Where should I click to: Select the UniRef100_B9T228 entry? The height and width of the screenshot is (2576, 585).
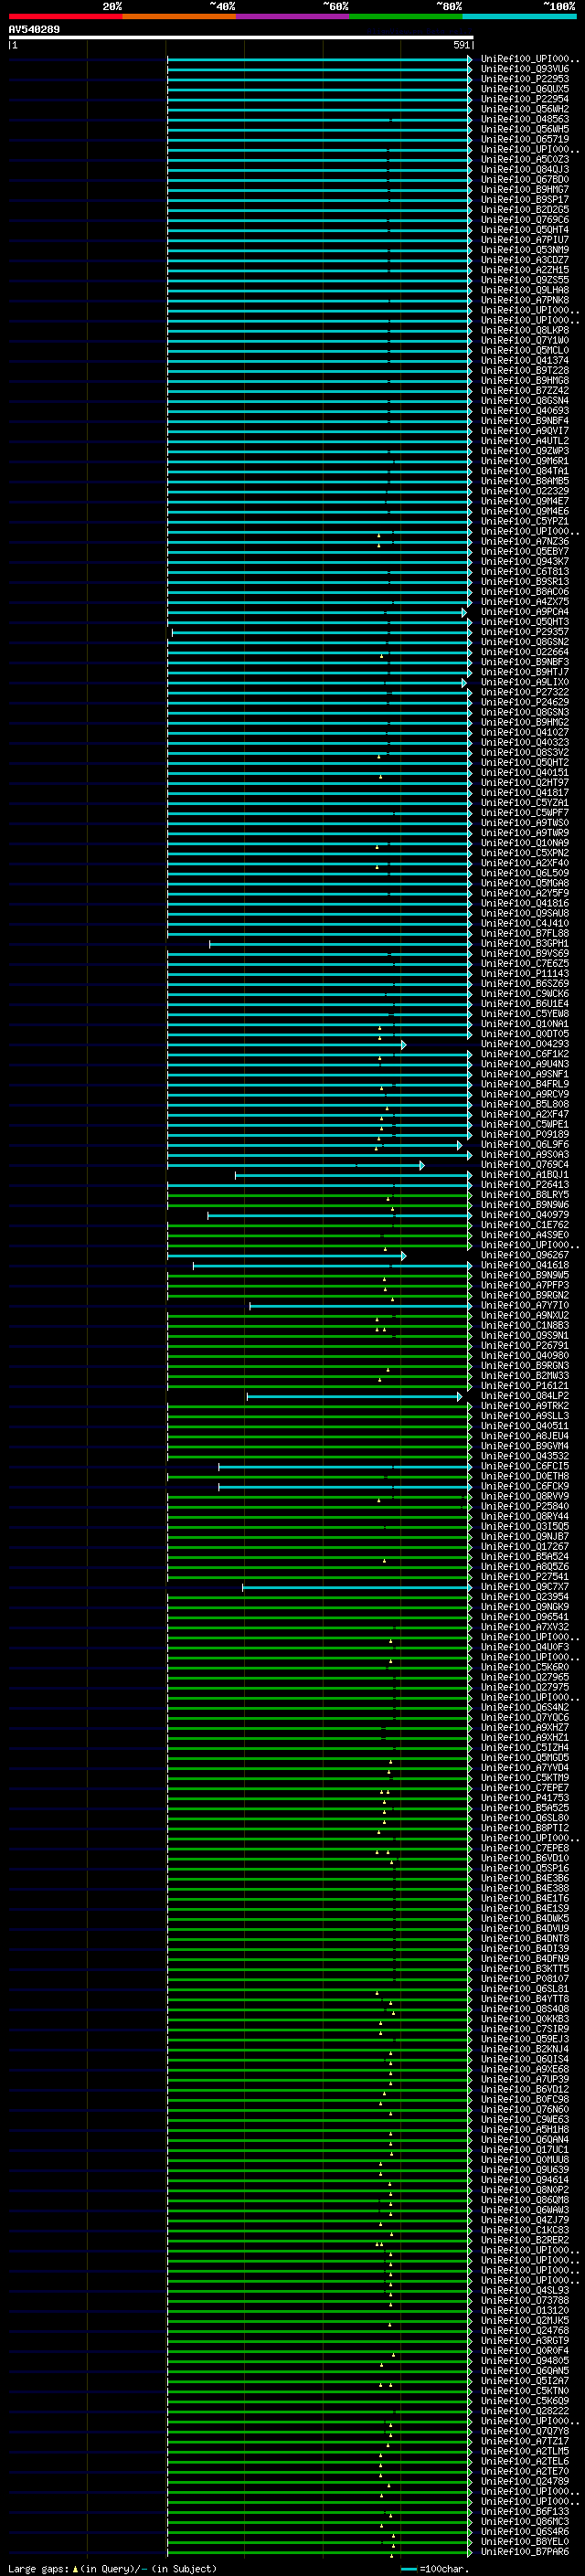tap(525, 371)
